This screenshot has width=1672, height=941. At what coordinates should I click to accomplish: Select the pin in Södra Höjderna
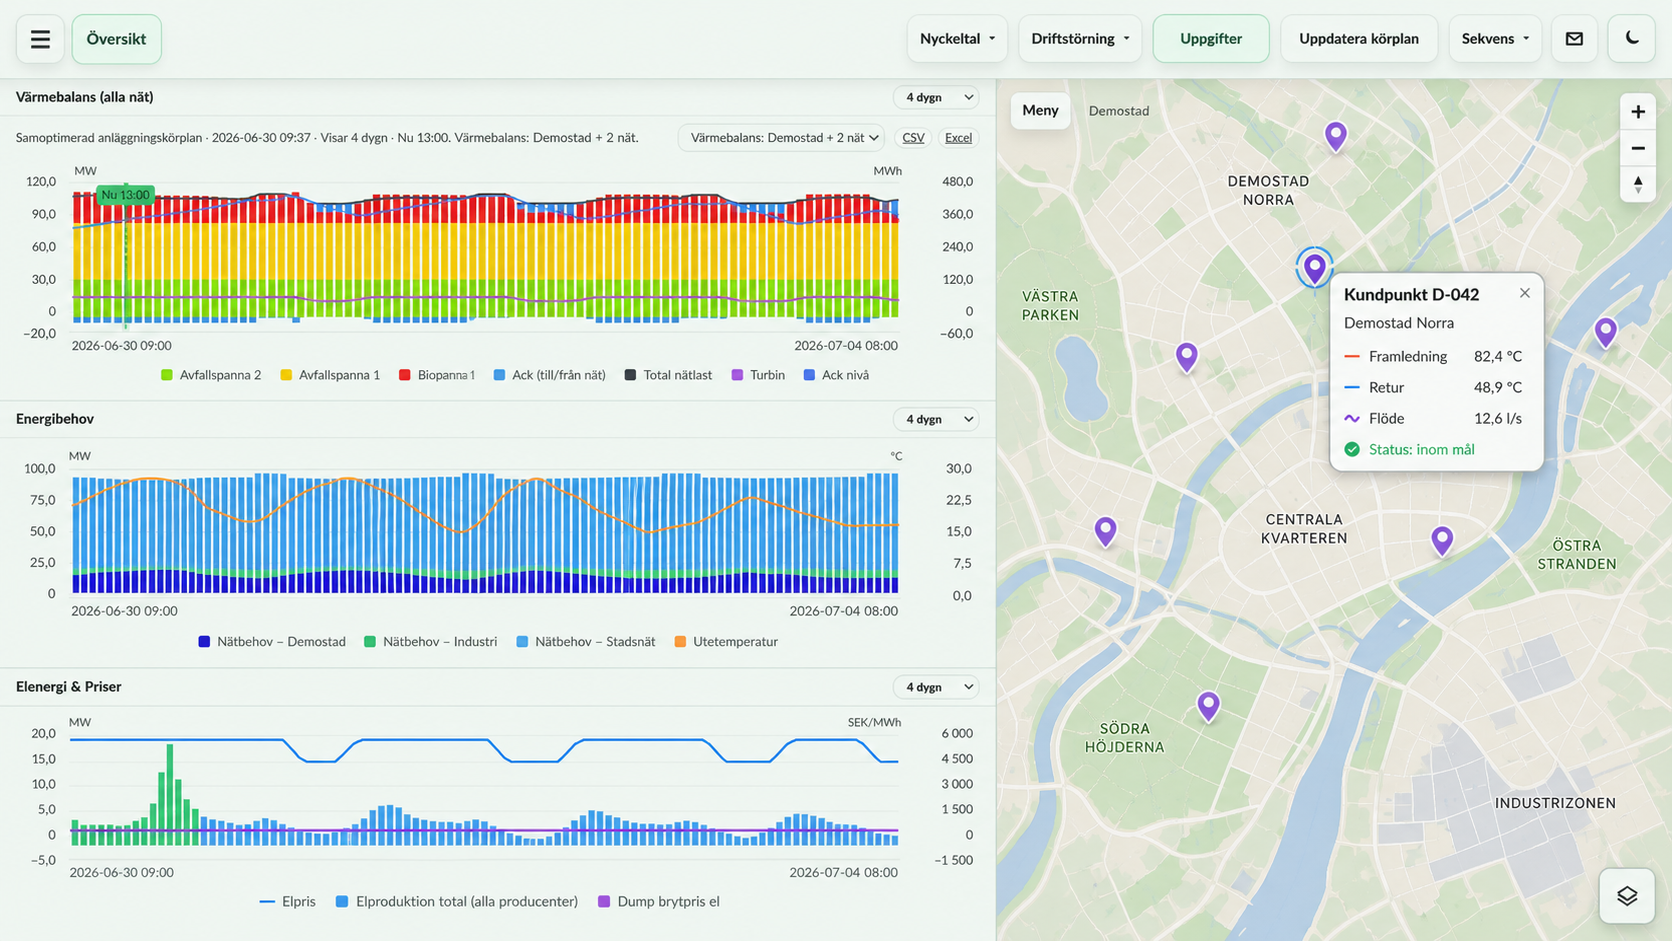pyautogui.click(x=1209, y=706)
